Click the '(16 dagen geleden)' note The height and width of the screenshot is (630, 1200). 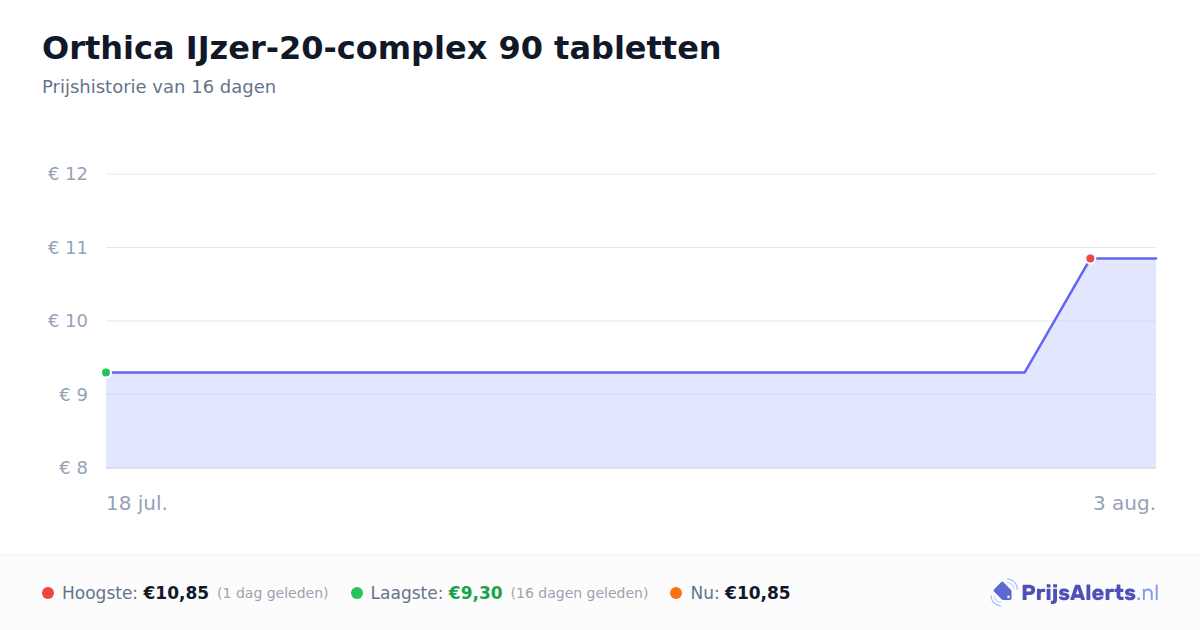pos(579,593)
